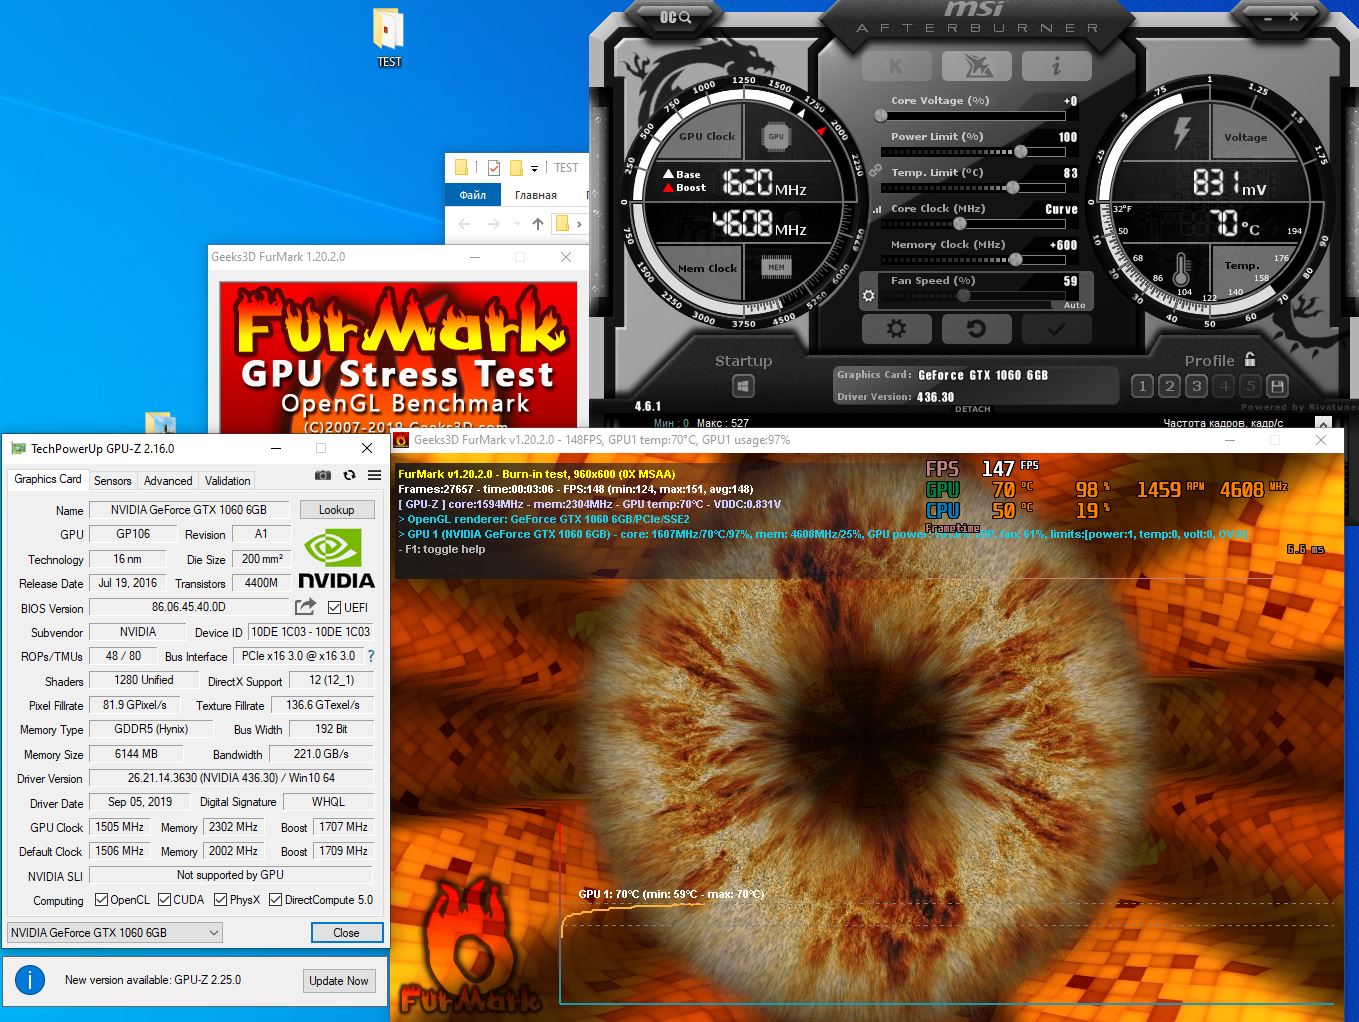
Task: Click the GPU Name field in GPU-Z
Action: [189, 510]
